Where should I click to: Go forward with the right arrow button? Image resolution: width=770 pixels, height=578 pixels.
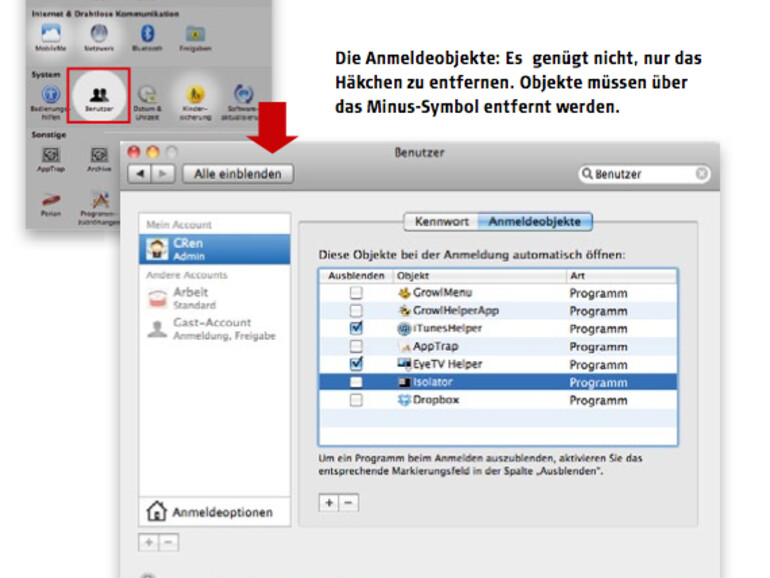(x=163, y=174)
